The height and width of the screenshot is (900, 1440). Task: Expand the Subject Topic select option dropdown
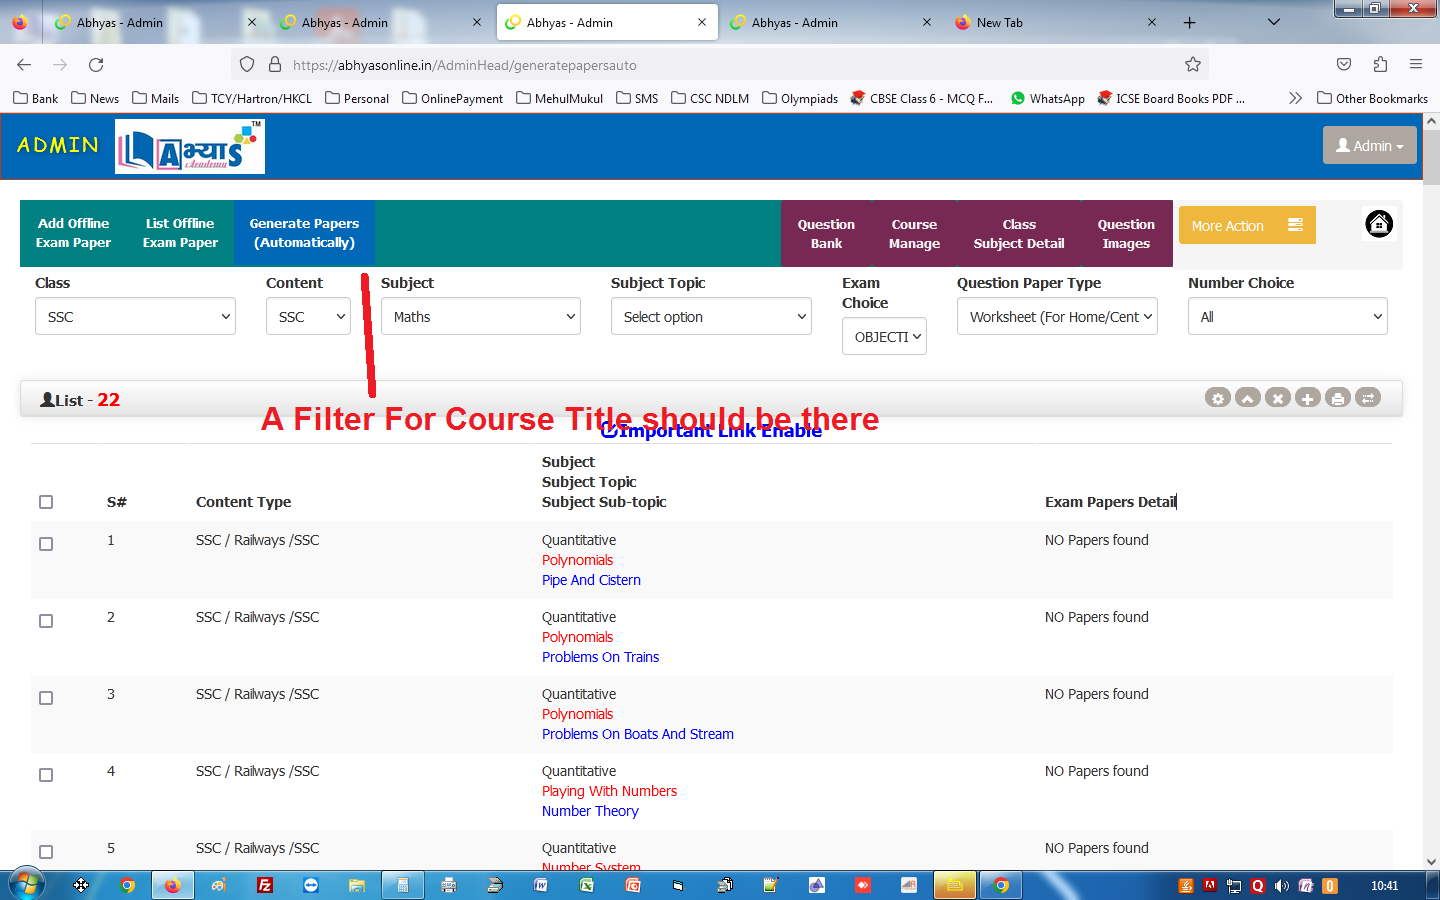coord(710,317)
